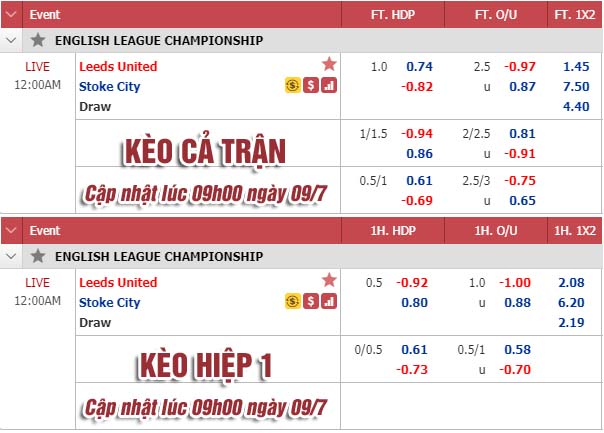Click the yellow coin icon in first-half Stoke City row
The height and width of the screenshot is (433, 604).
(293, 301)
